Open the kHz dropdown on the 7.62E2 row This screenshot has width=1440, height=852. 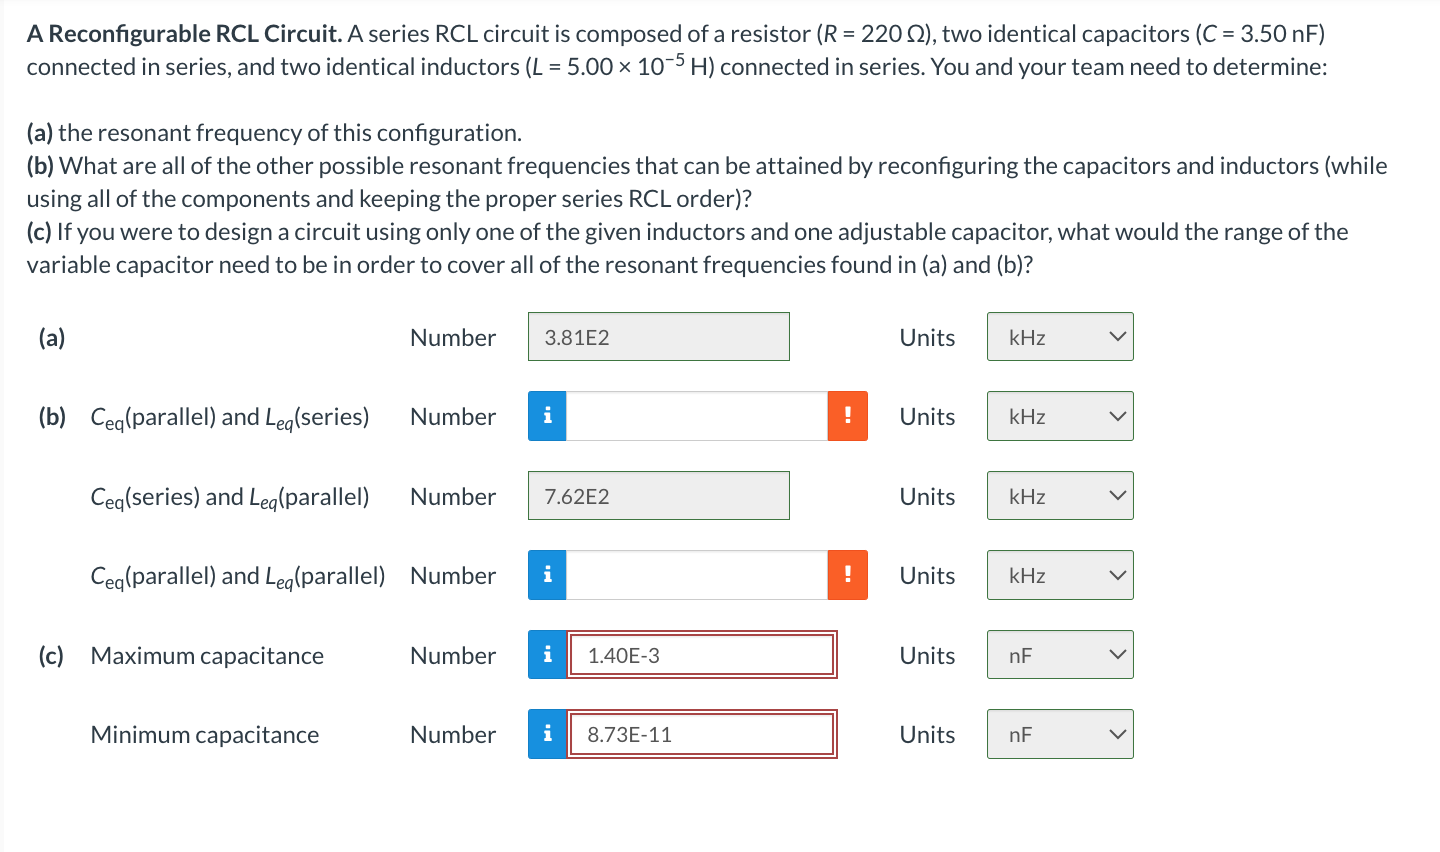tap(1059, 495)
